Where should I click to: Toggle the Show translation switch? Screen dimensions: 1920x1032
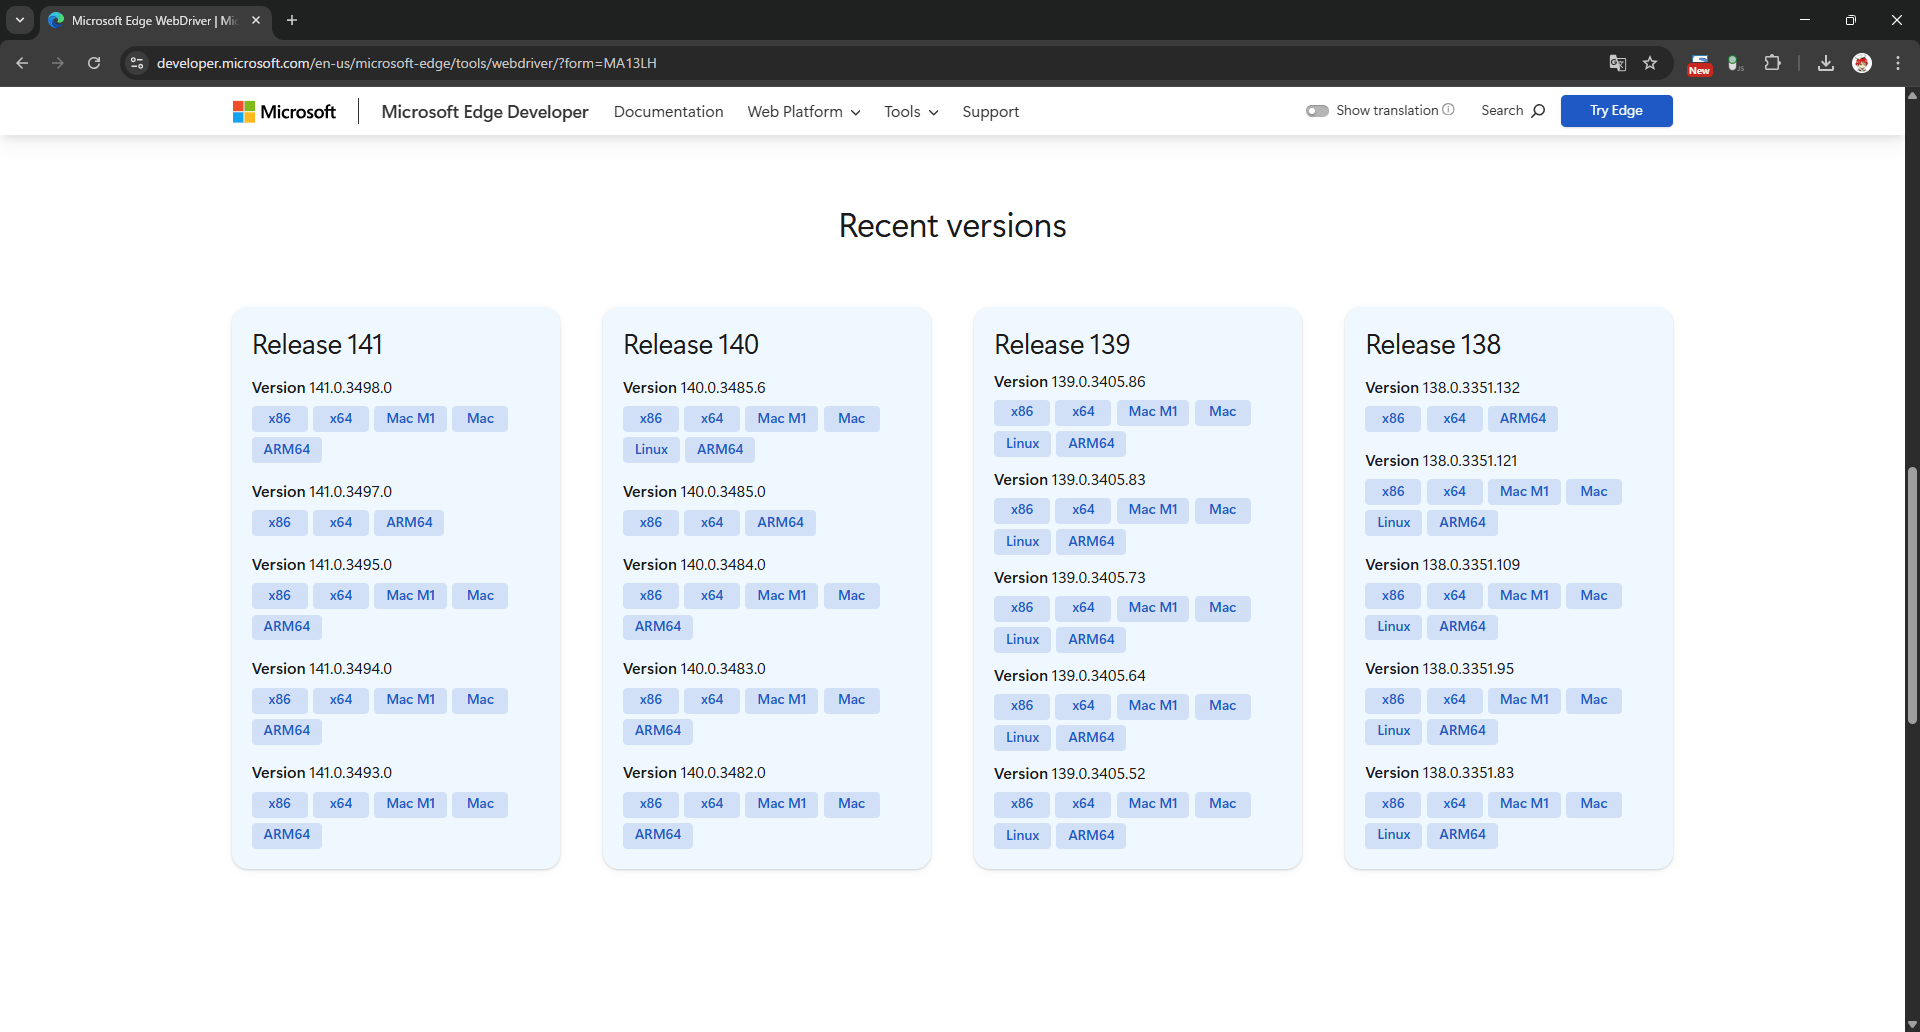pos(1317,111)
